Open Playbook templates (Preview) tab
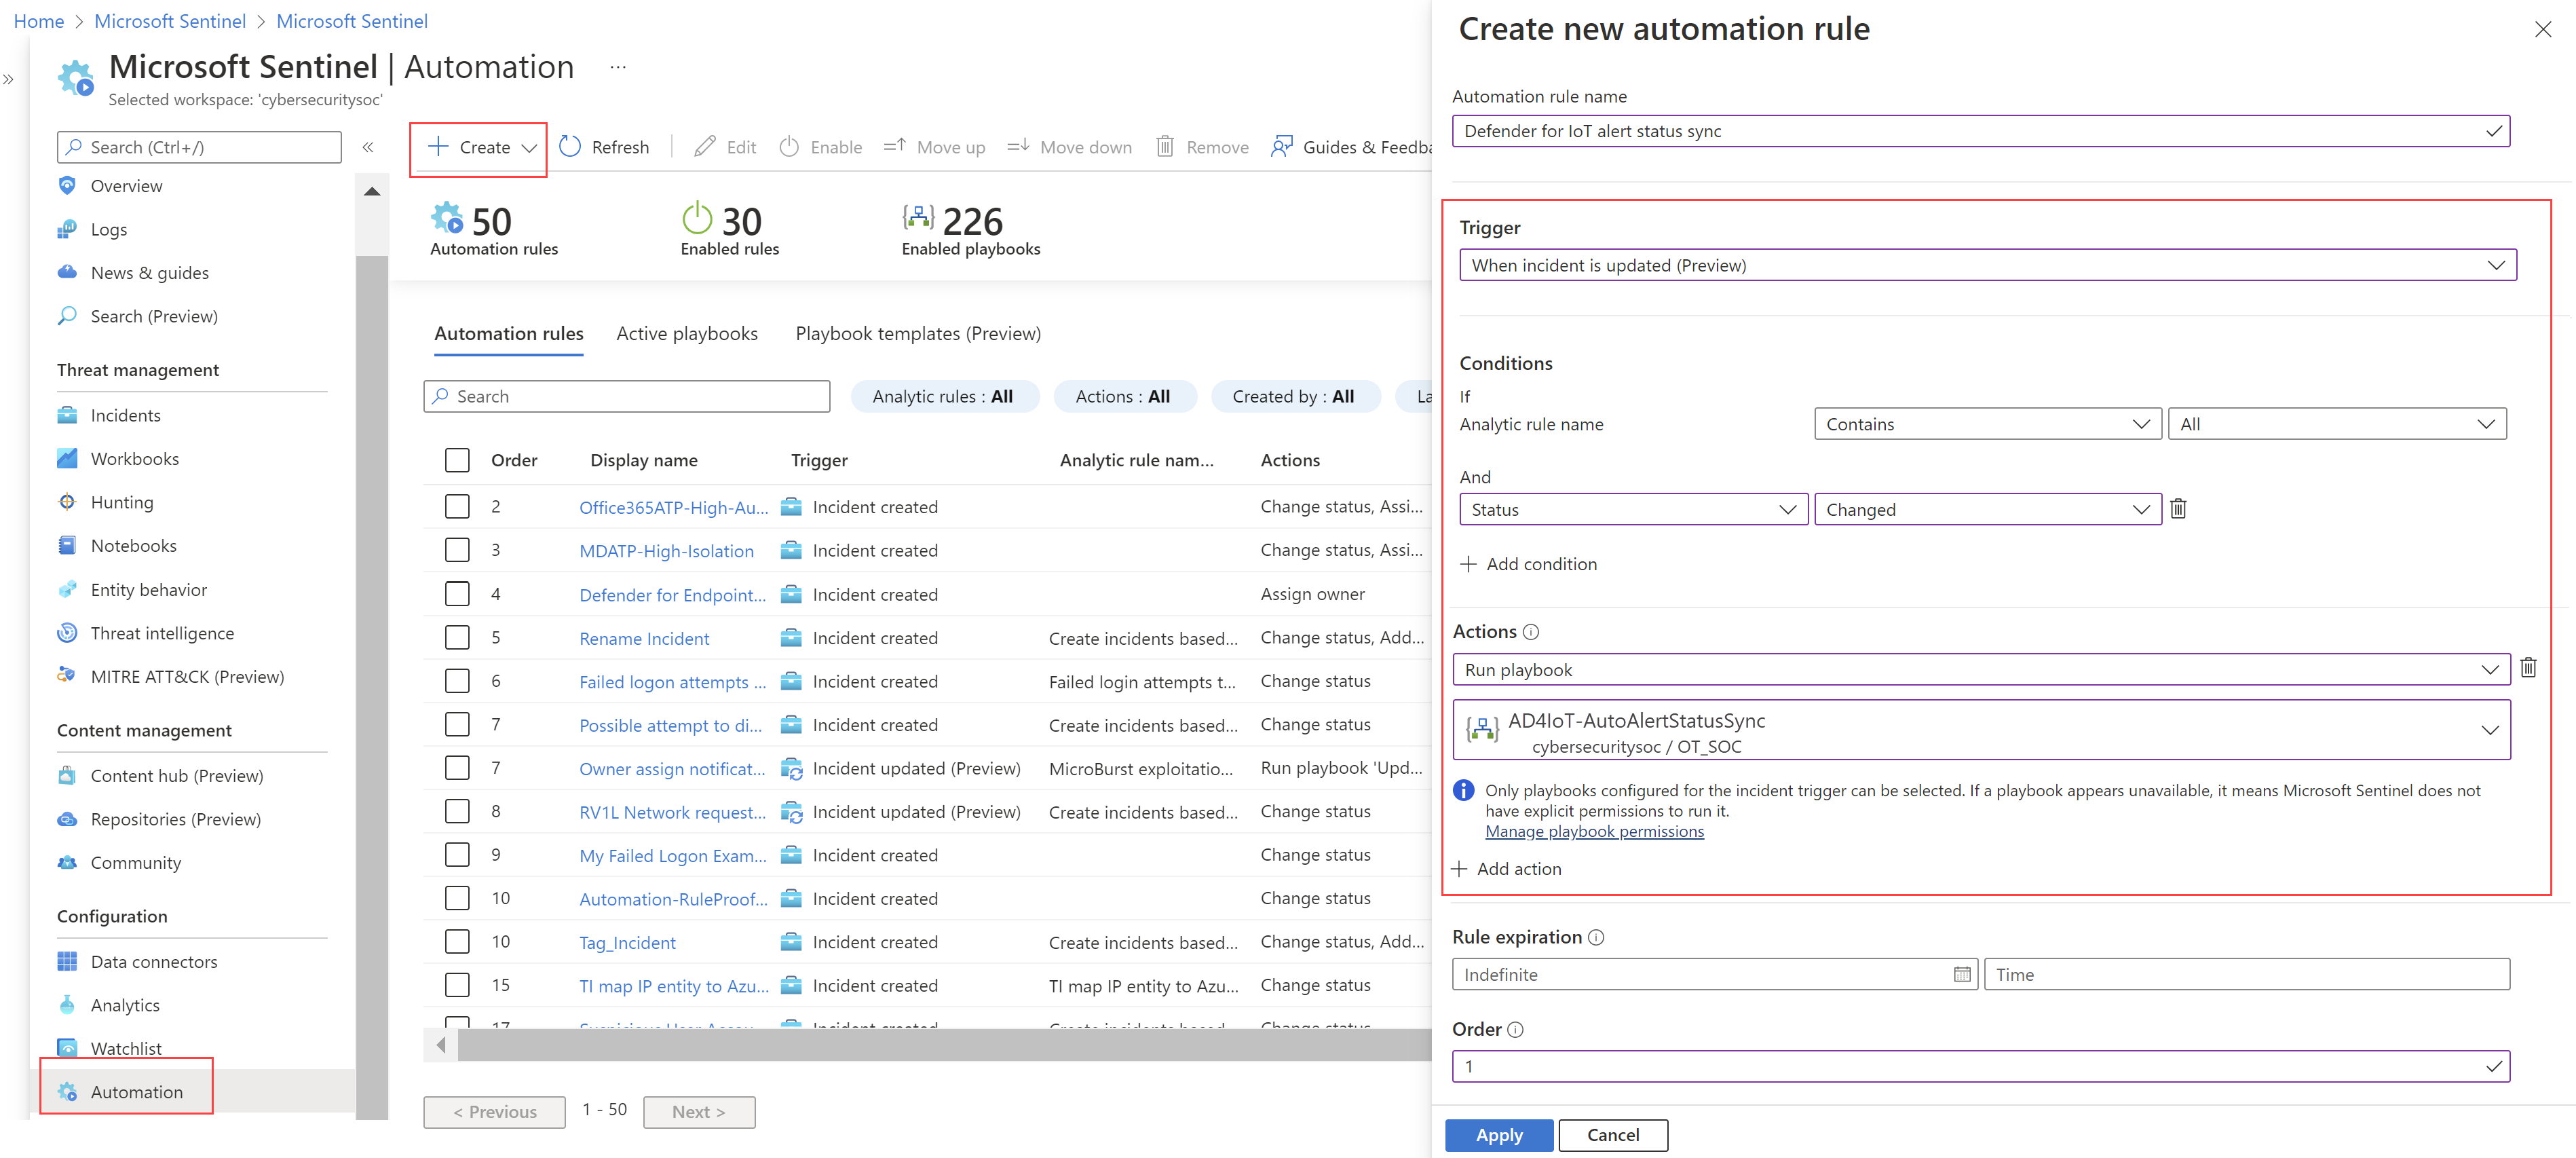This screenshot has width=2576, height=1158. coord(917,334)
